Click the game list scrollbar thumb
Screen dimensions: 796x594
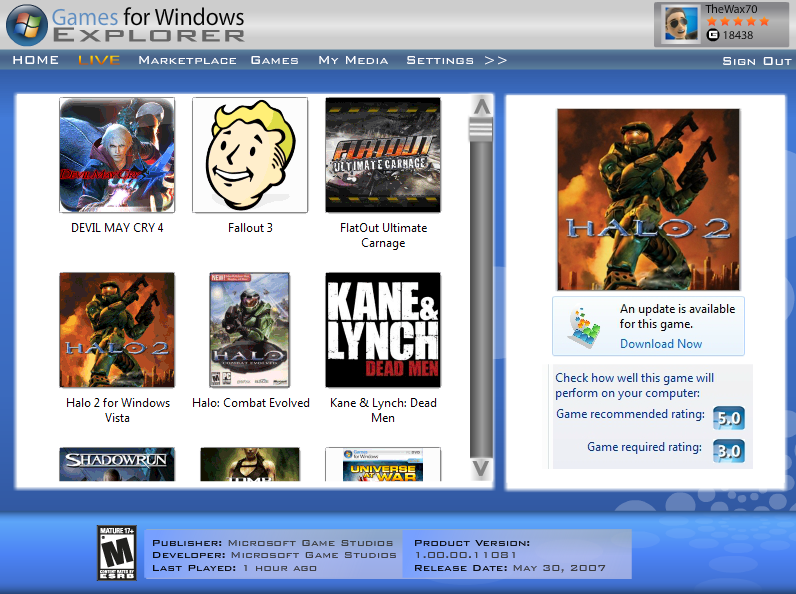coord(481,129)
